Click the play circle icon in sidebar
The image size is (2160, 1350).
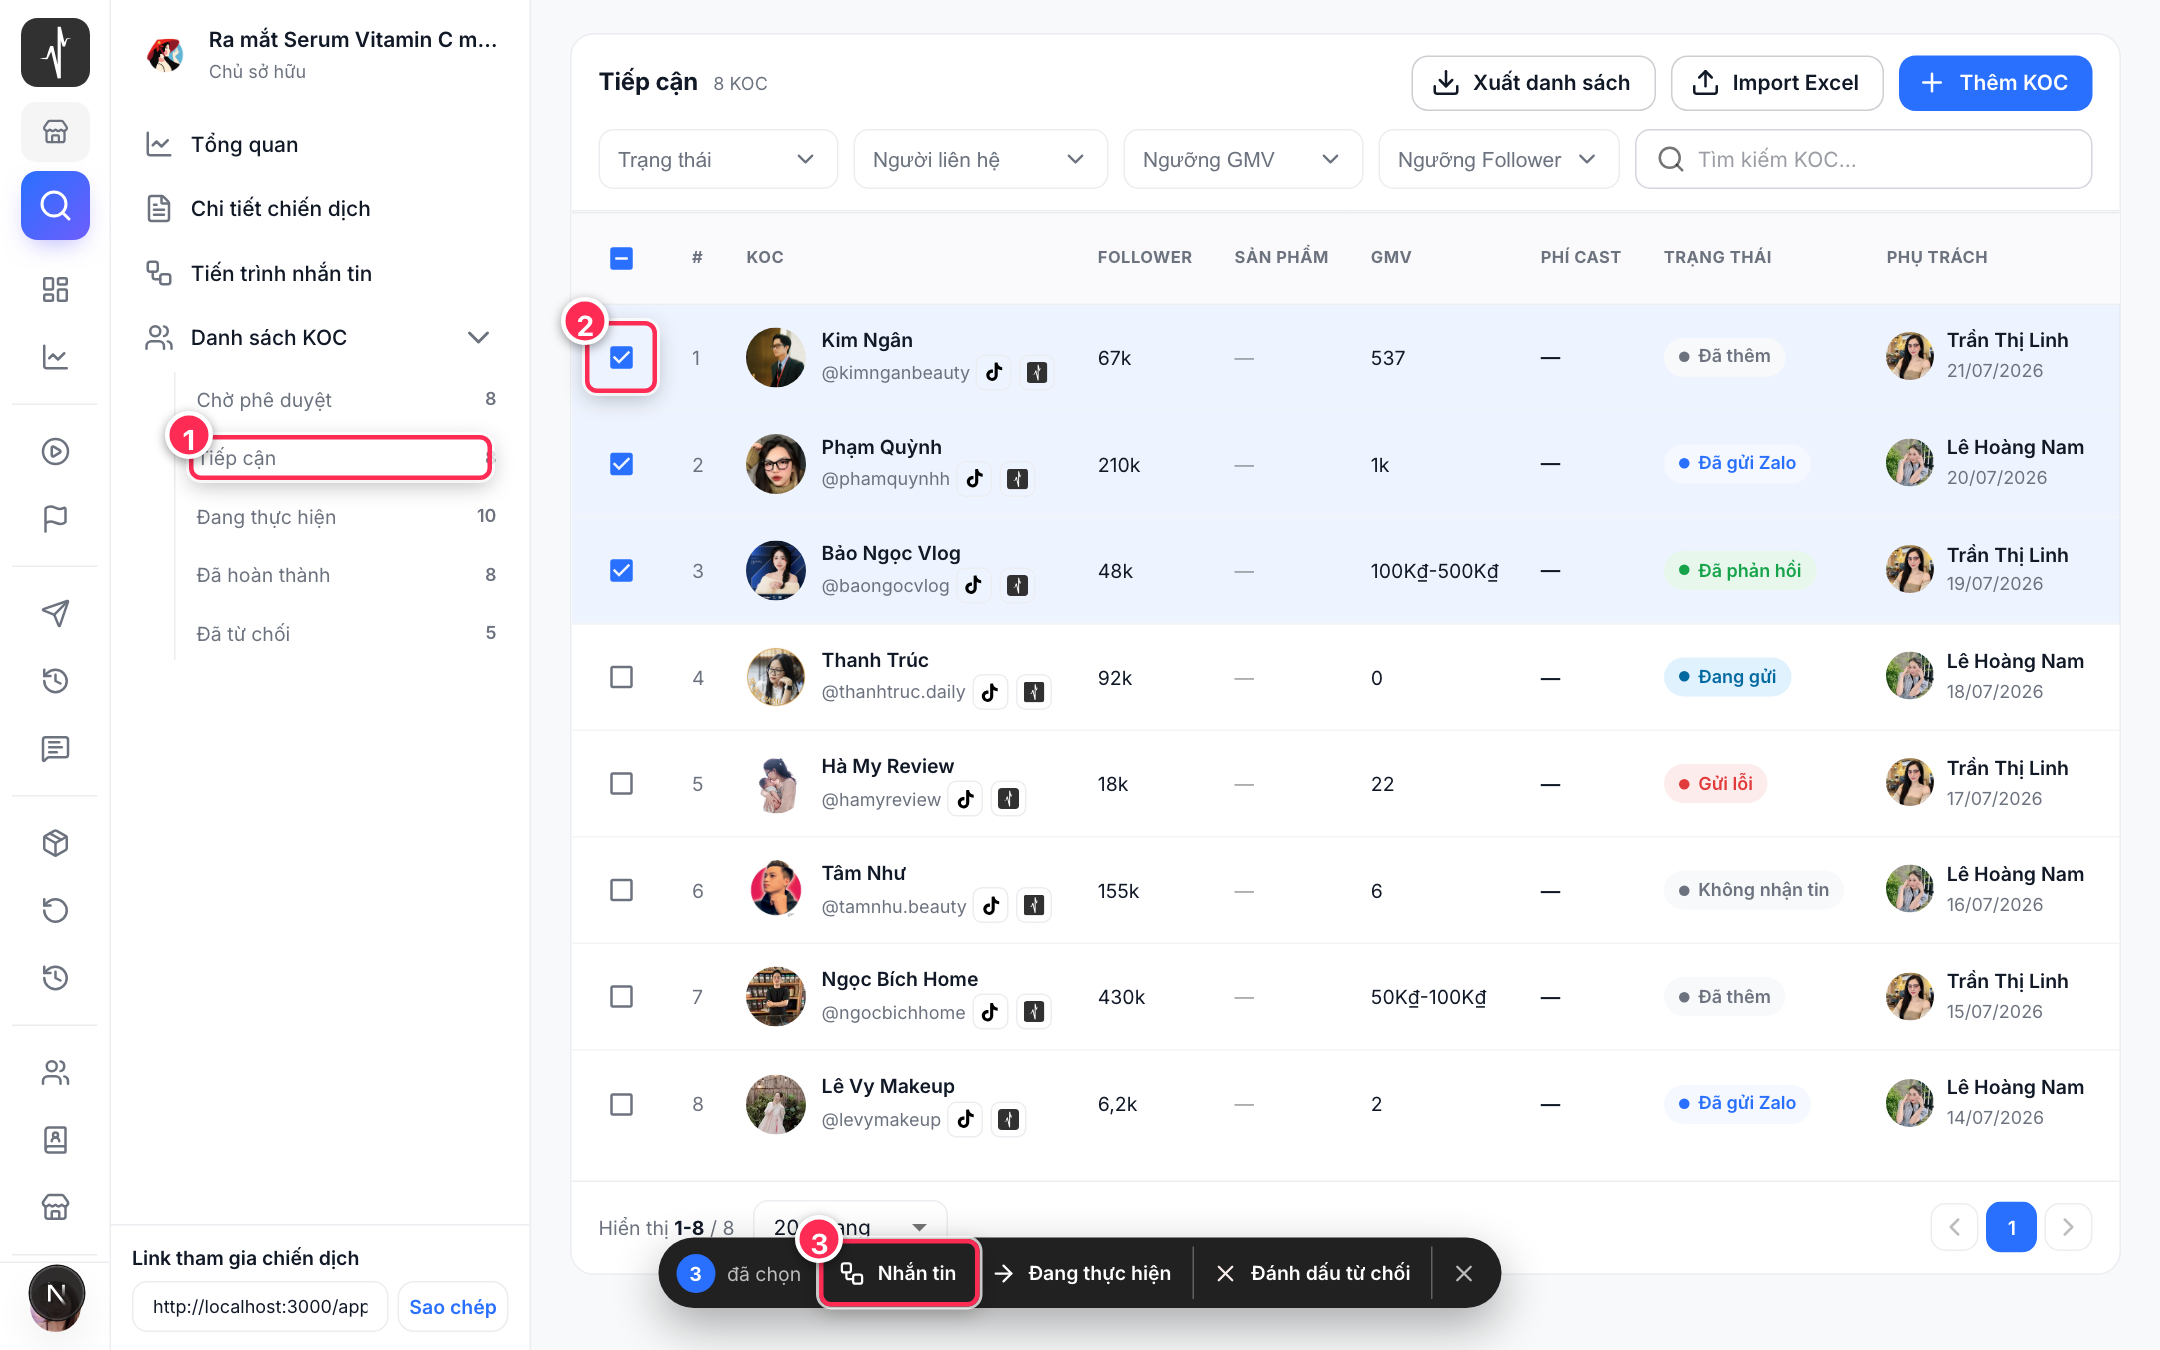55,451
